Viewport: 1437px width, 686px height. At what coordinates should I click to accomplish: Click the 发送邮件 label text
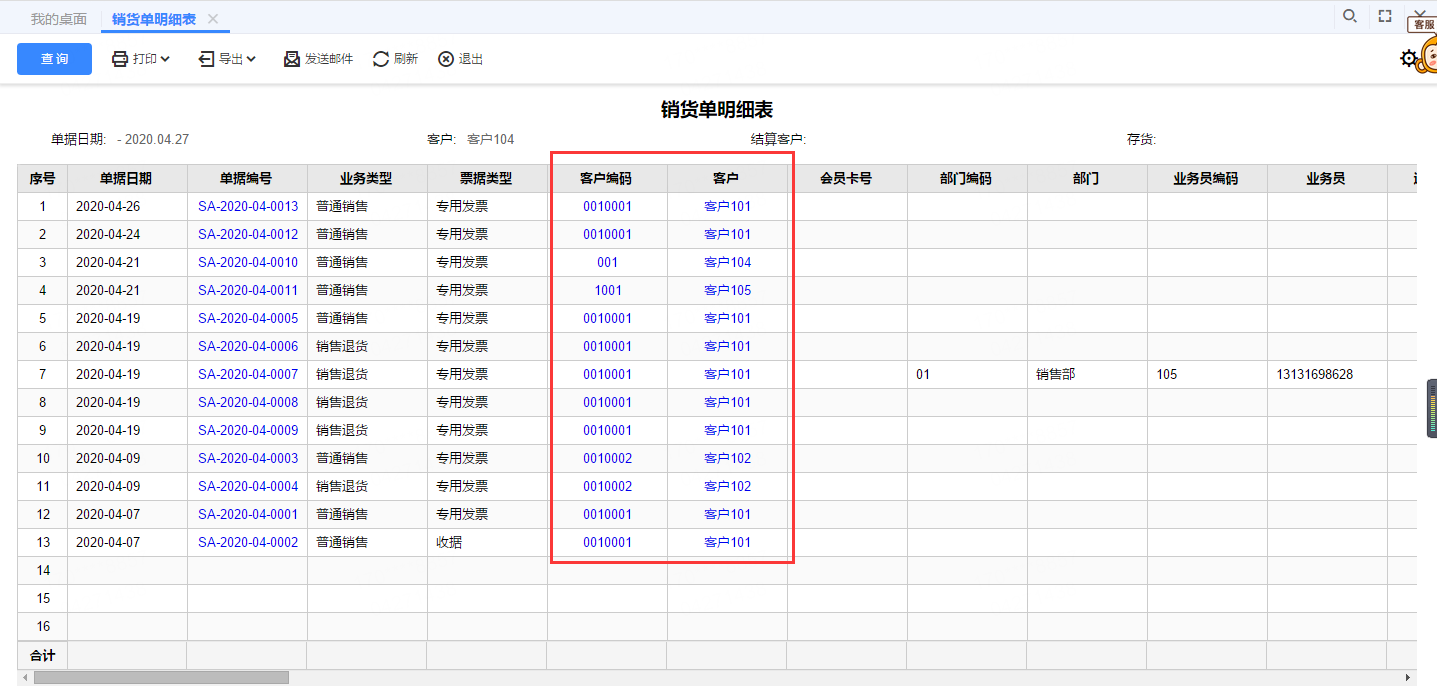click(329, 59)
